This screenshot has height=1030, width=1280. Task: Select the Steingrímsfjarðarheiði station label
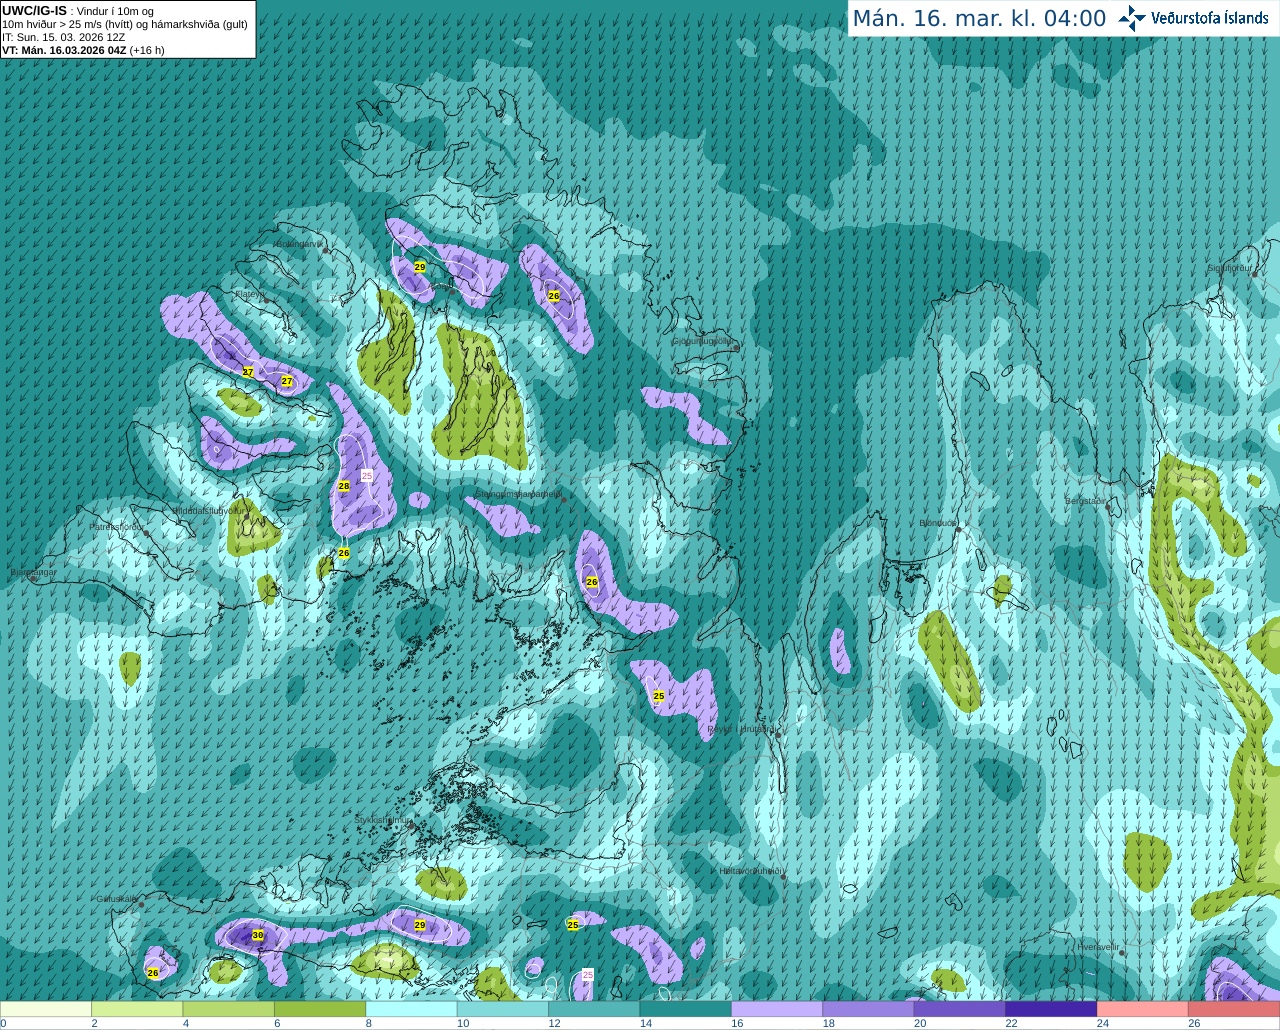click(x=517, y=494)
